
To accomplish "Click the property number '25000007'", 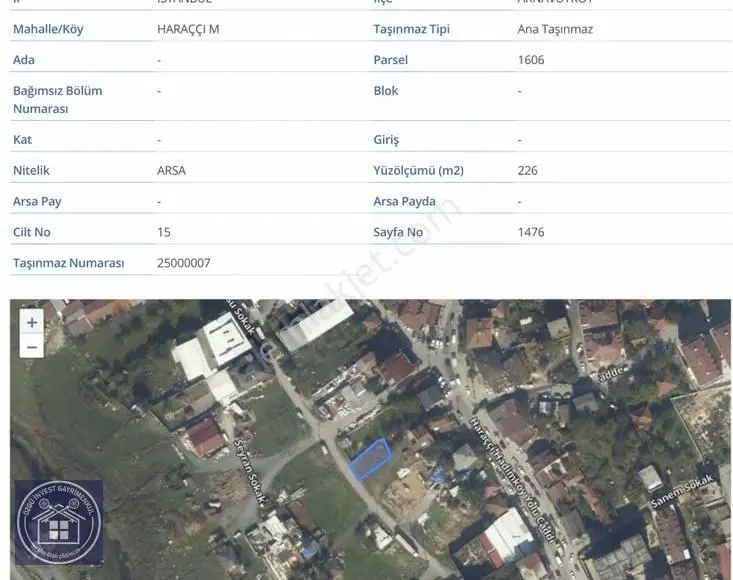I will pyautogui.click(x=183, y=263).
